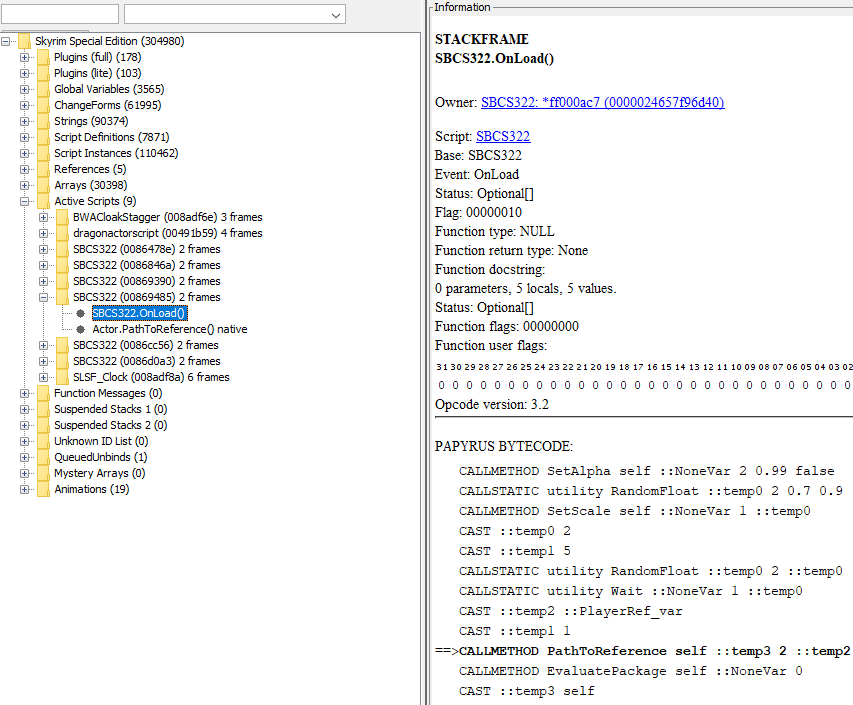Click the Plugins (full) folder icon
Screen dimensions: 853x705
44,57
